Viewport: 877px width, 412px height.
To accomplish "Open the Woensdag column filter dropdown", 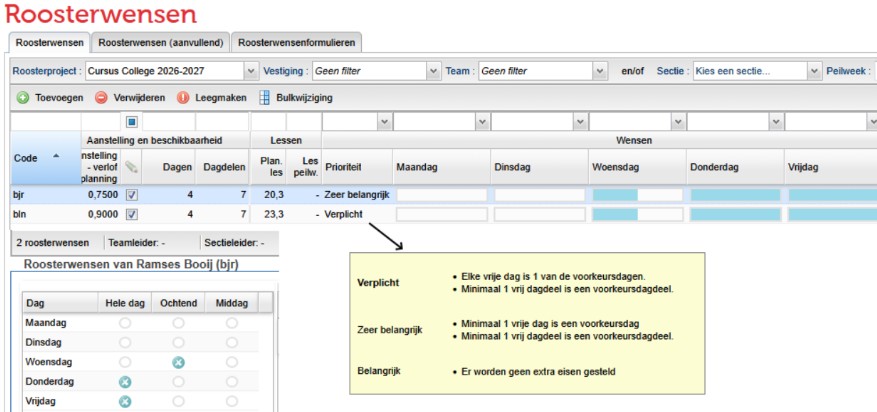I will click(678, 122).
